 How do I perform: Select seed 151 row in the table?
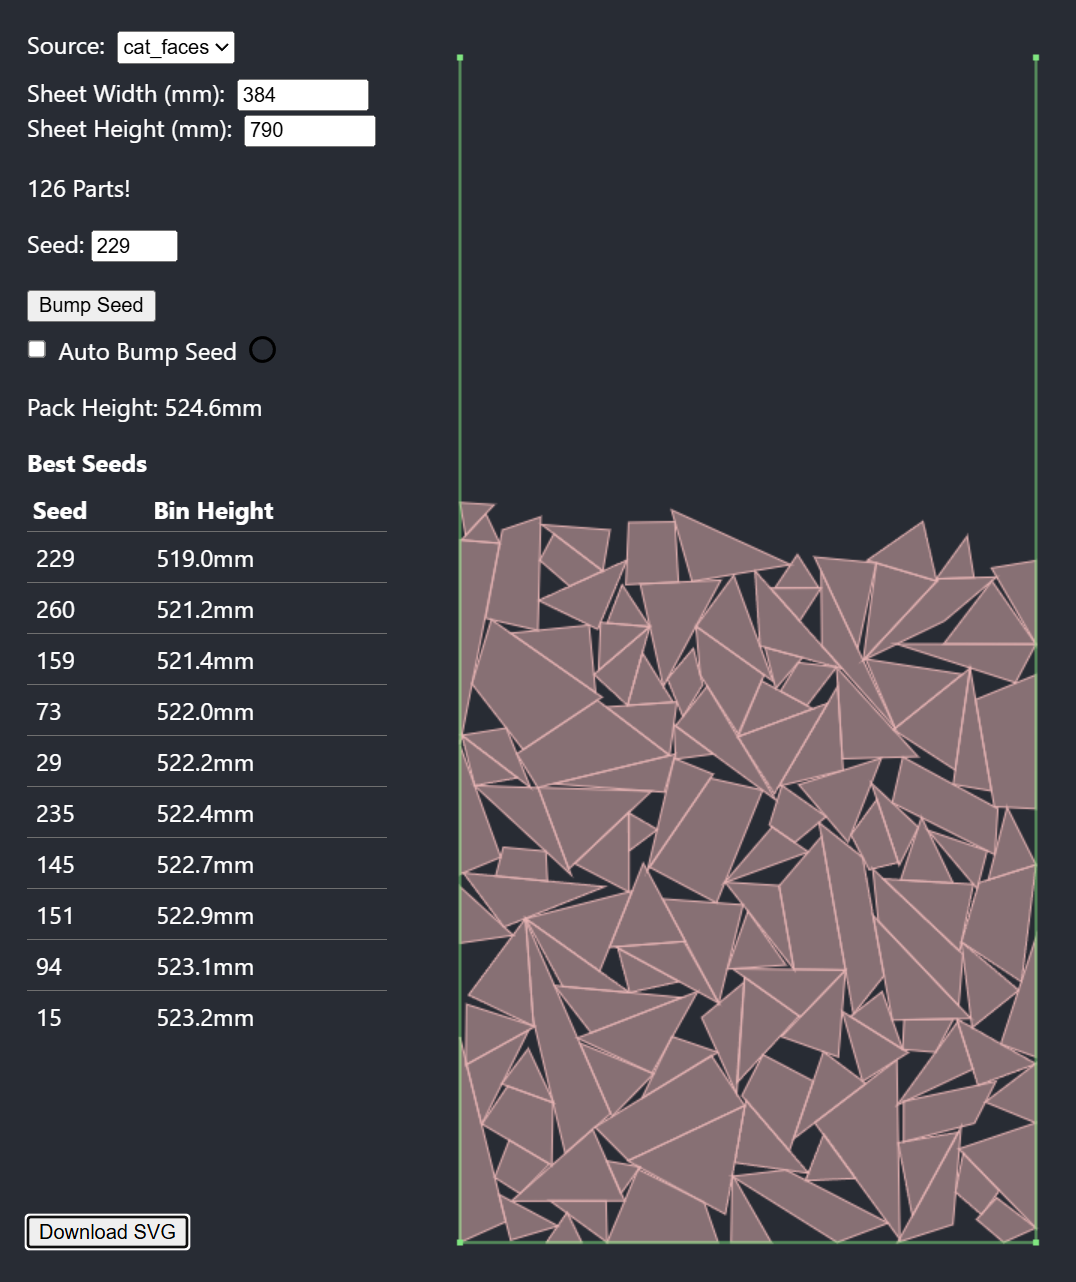pos(207,915)
